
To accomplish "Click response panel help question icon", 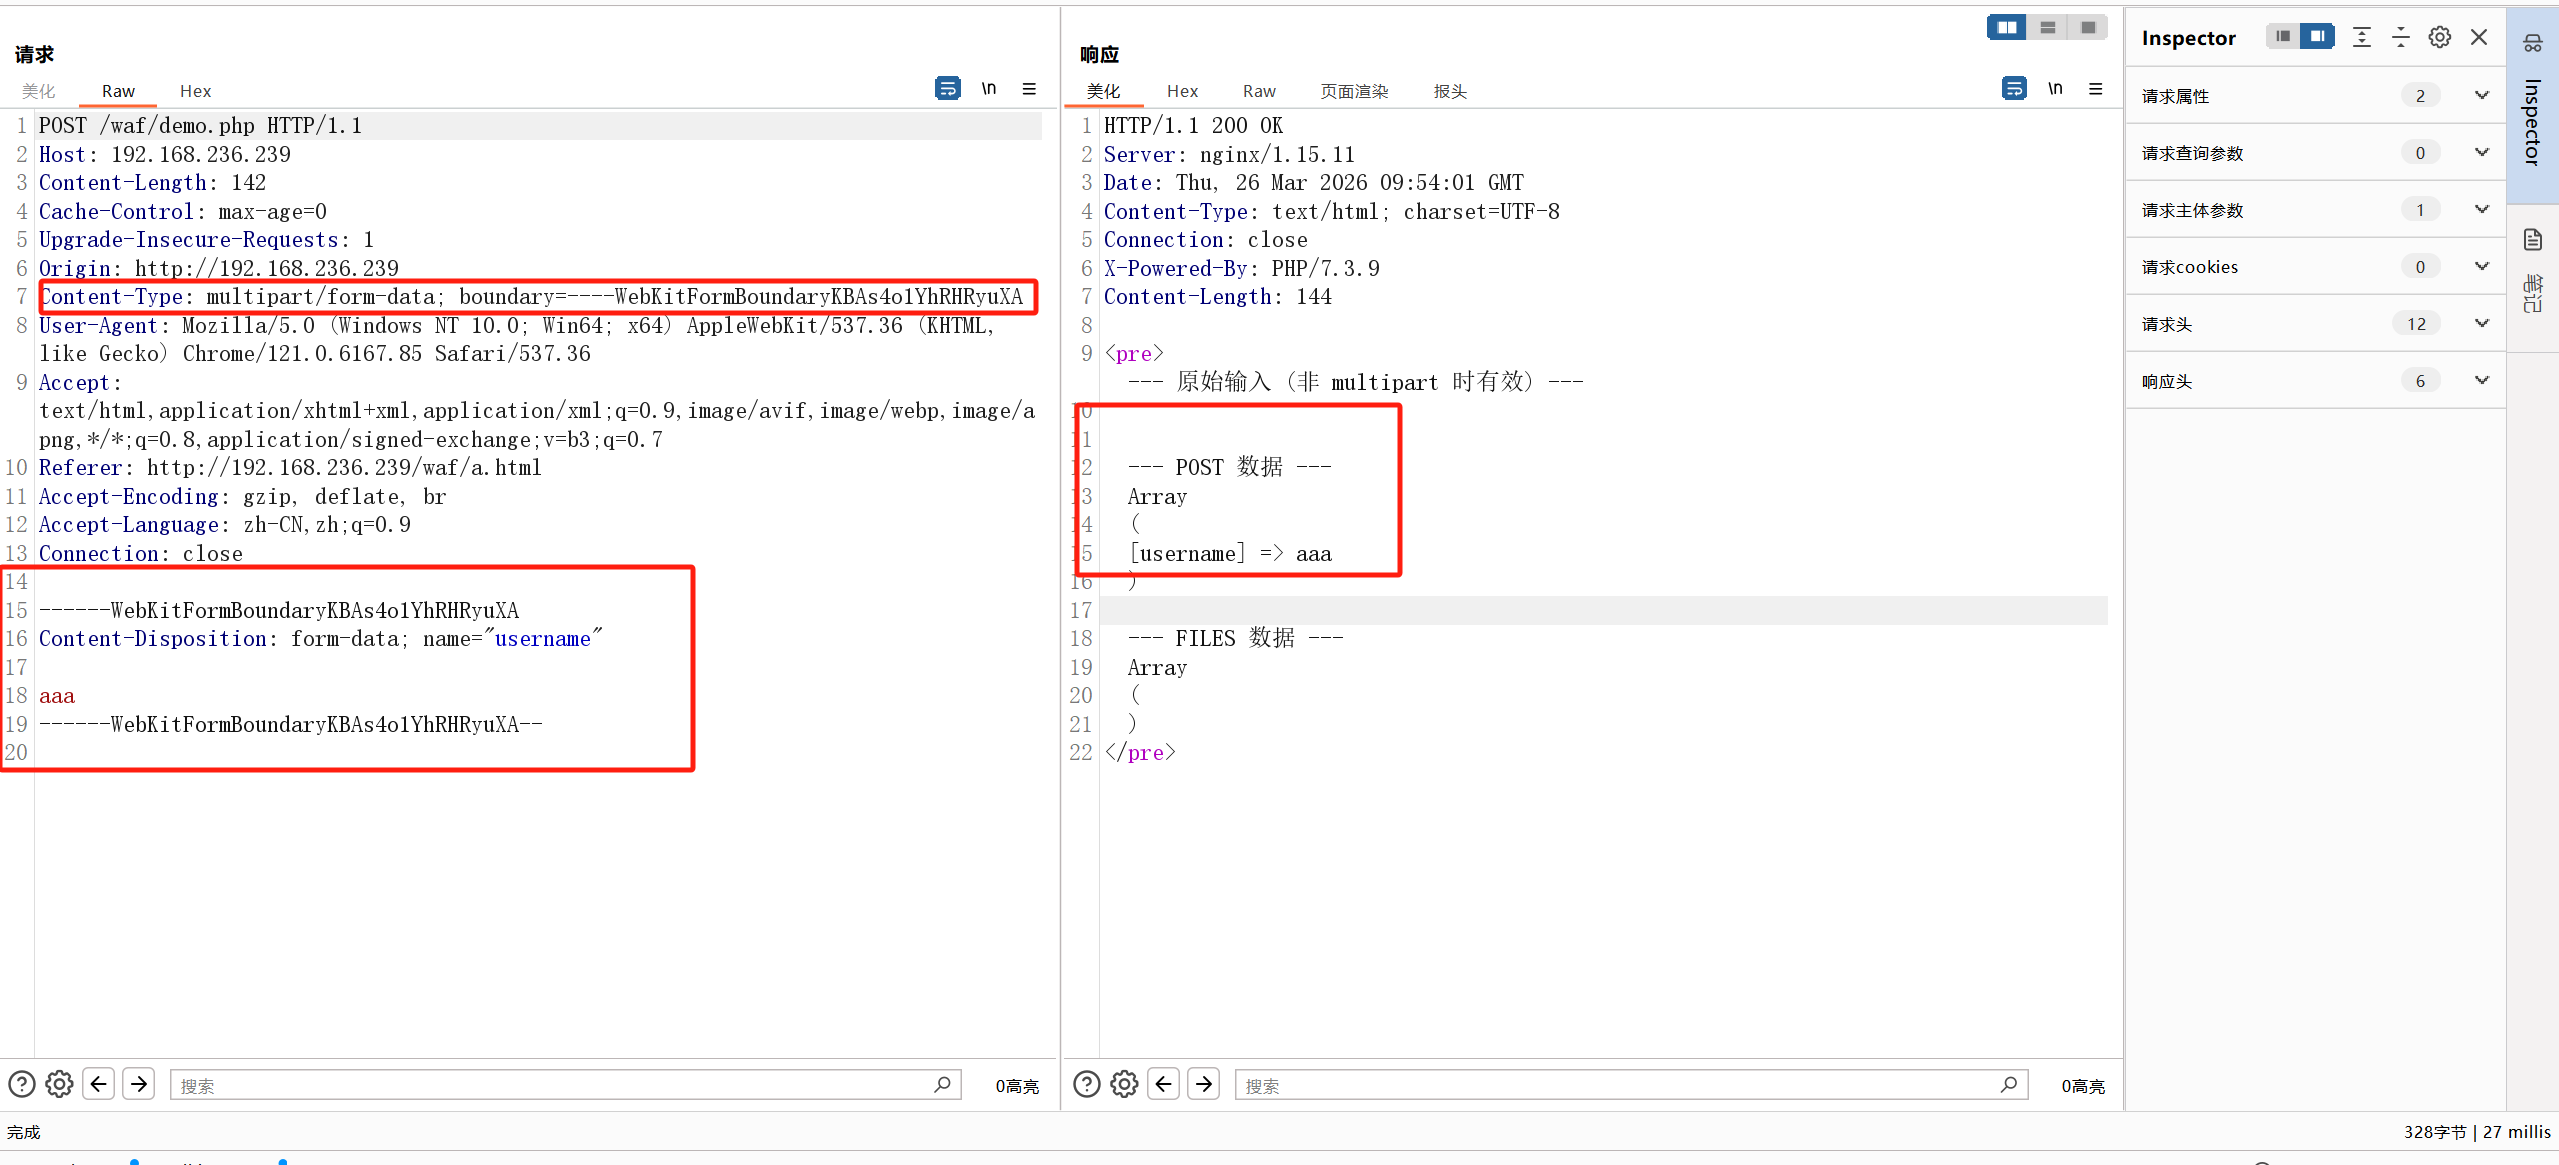I will tap(1086, 1084).
